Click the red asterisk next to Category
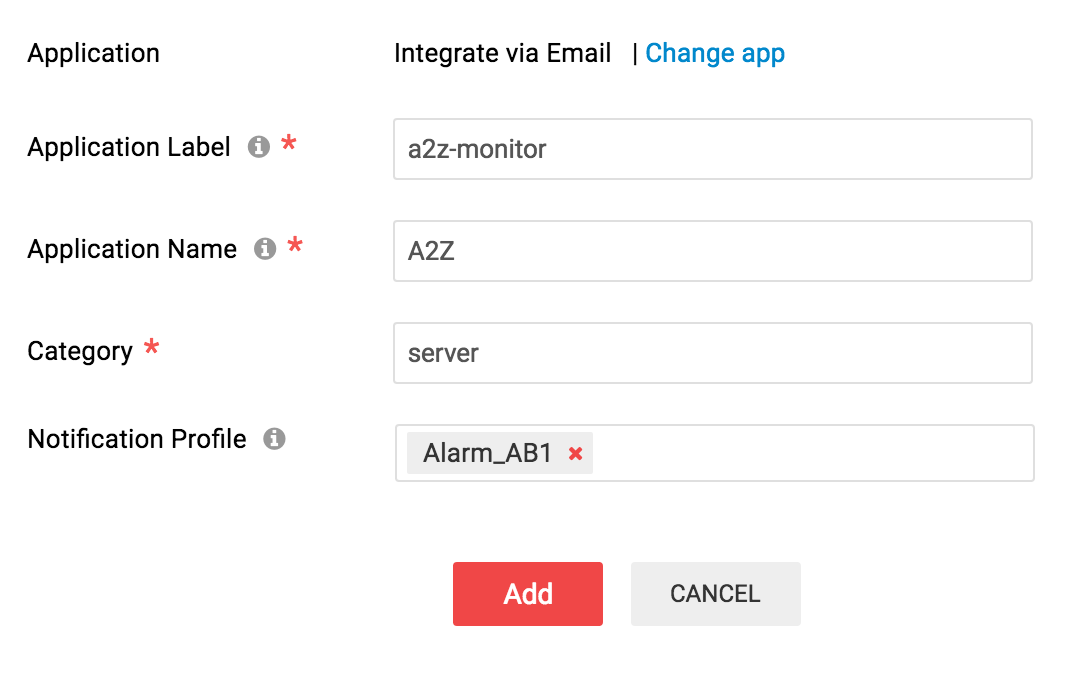The image size is (1067, 684). [151, 347]
